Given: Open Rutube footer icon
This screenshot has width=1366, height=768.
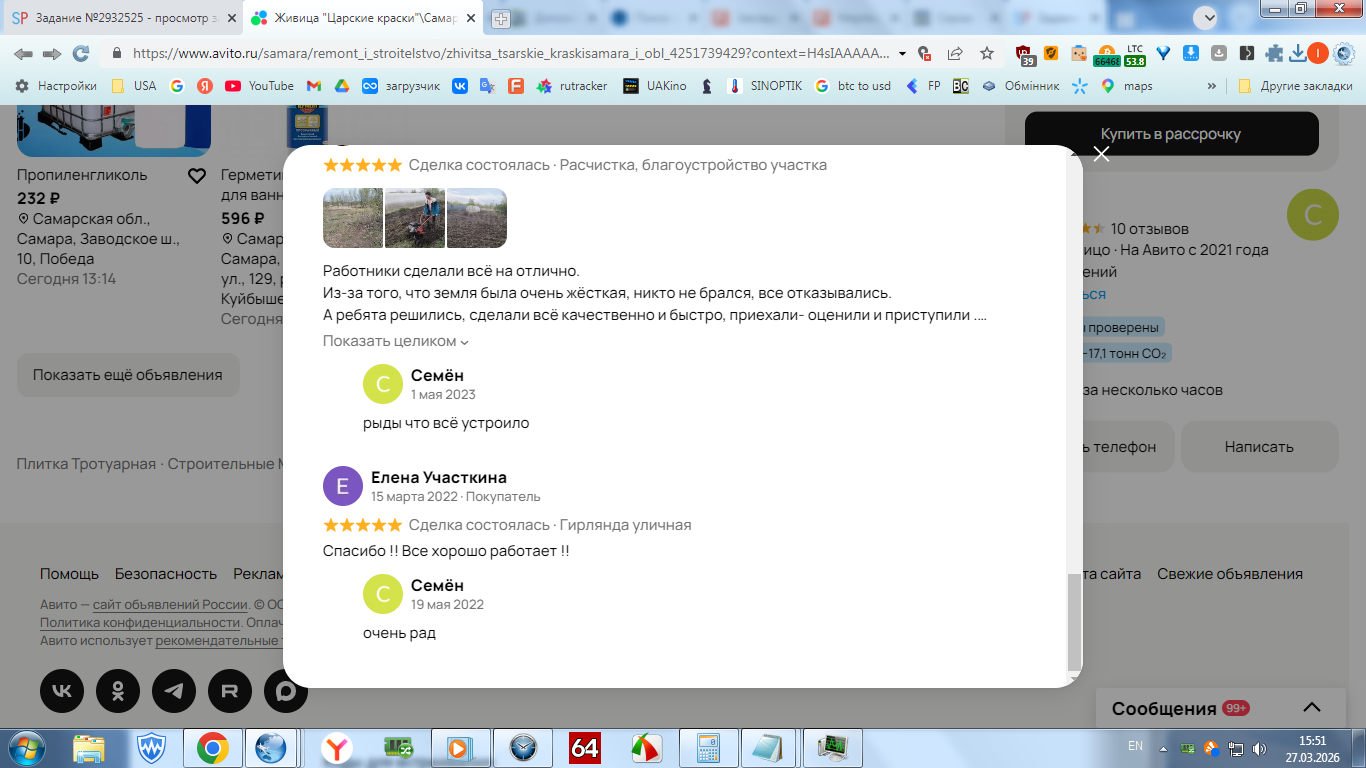Looking at the screenshot, I should [230, 691].
